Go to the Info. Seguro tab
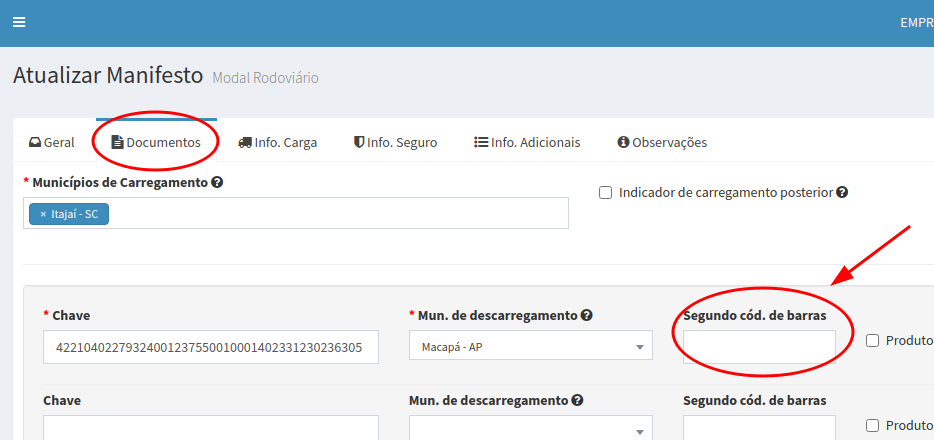Viewport: 934px width, 440px height. click(395, 142)
